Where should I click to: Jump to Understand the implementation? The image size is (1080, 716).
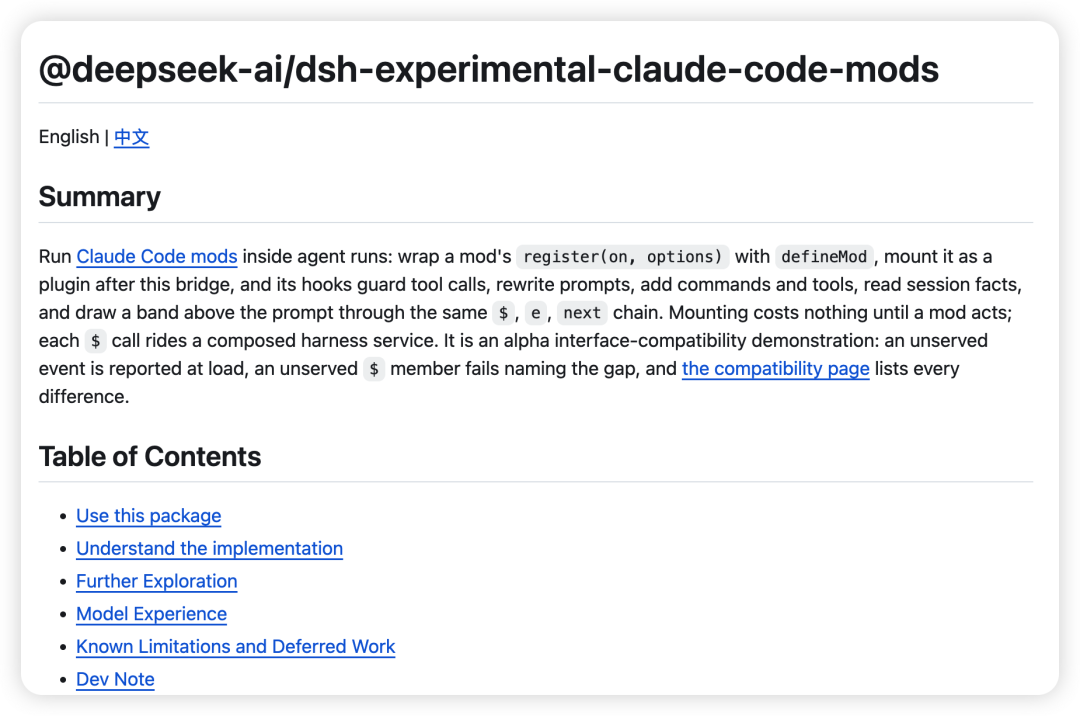[x=209, y=549]
